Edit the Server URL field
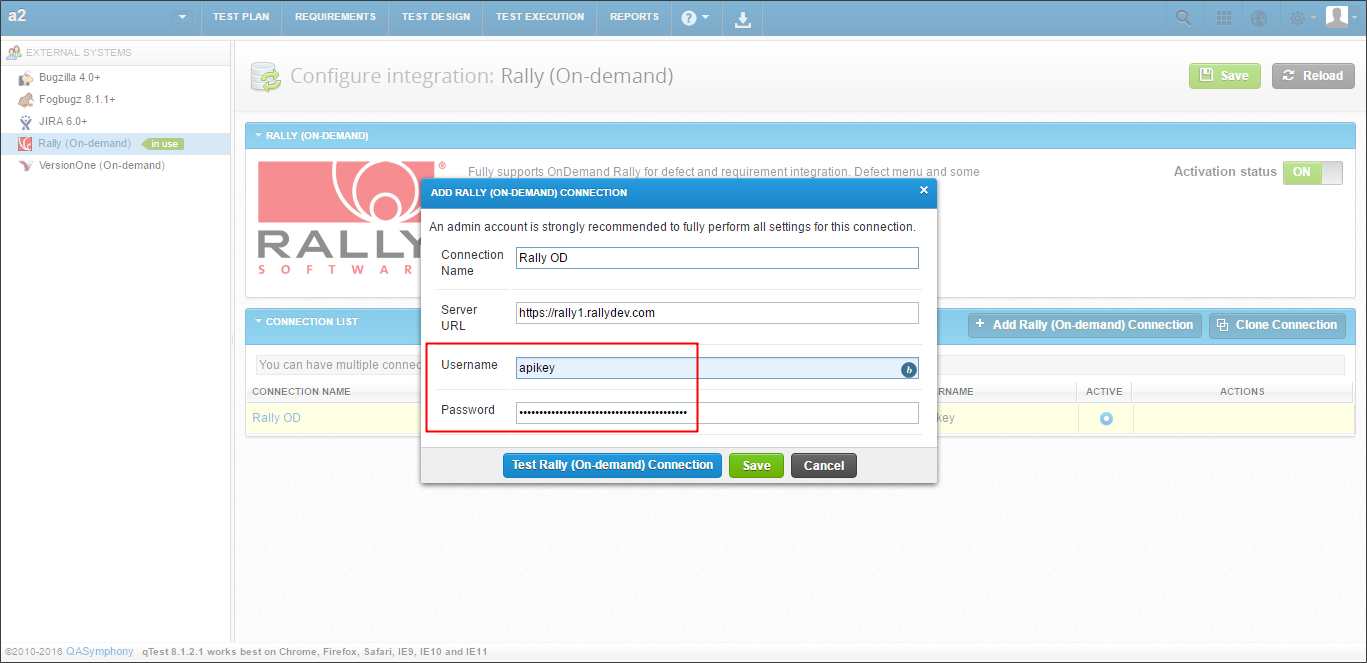The height and width of the screenshot is (663, 1367). tap(716, 313)
